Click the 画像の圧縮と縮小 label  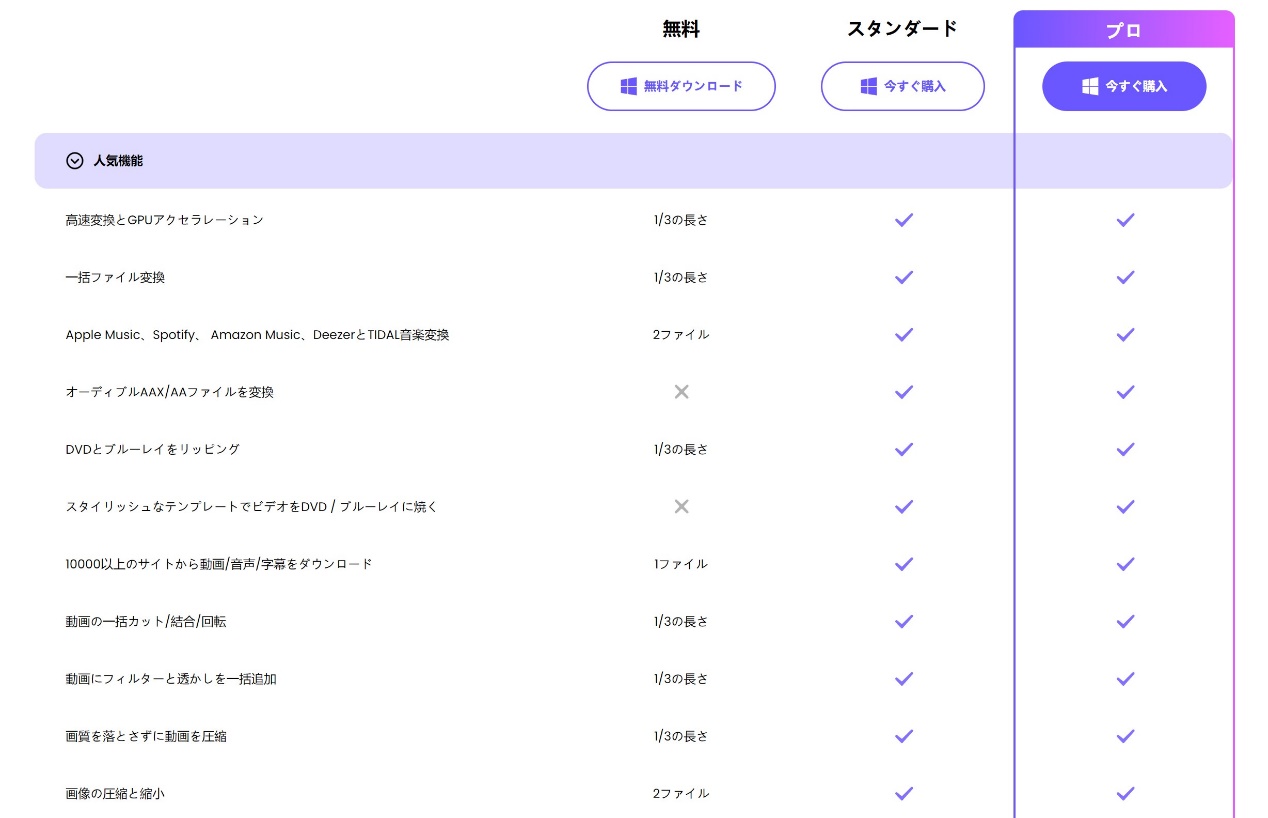point(115,794)
